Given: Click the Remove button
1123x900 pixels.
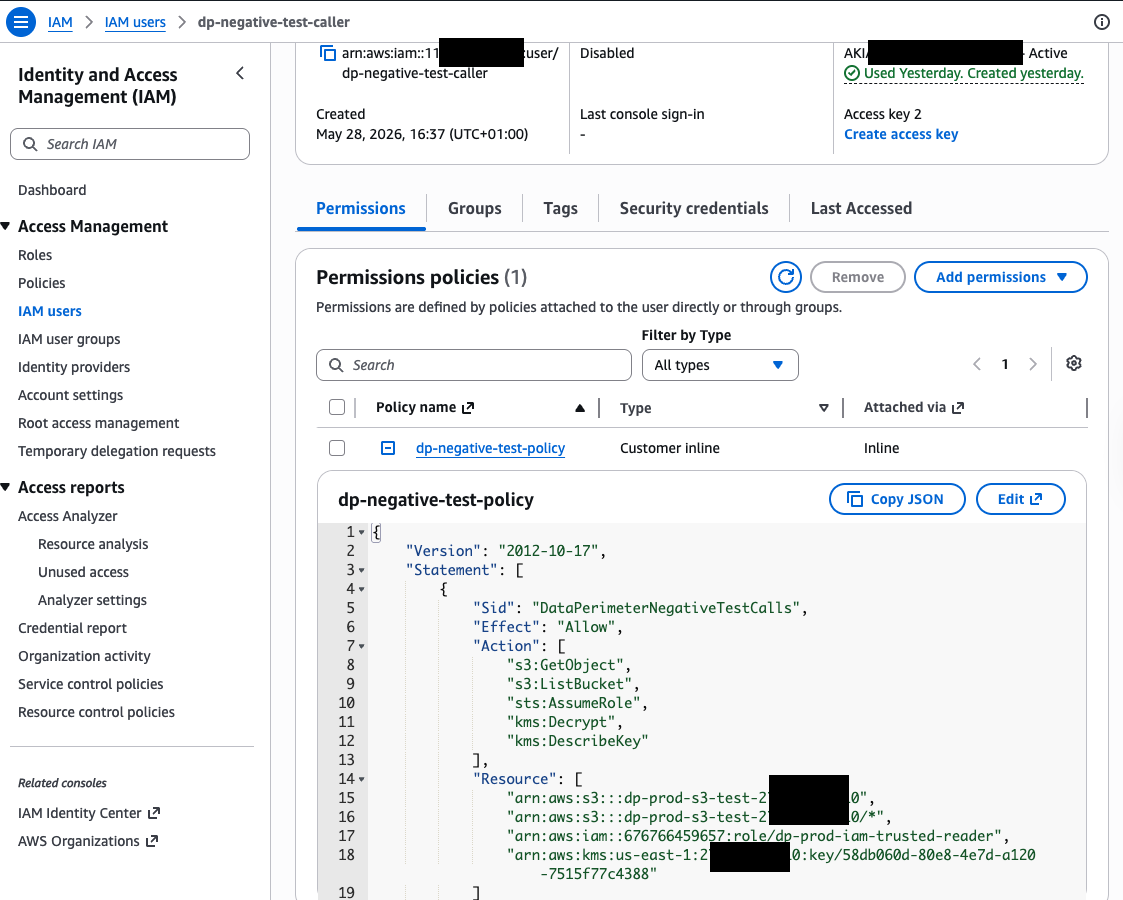Looking at the screenshot, I should coord(857,277).
